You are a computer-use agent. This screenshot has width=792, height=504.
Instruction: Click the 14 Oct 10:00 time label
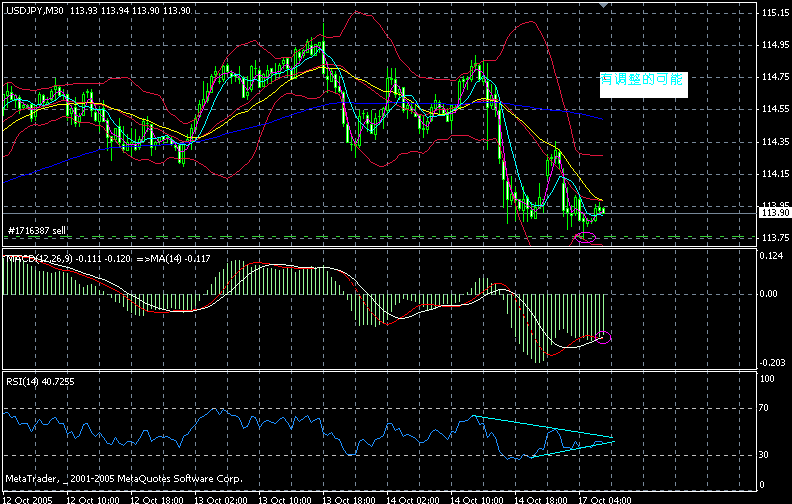[477, 500]
